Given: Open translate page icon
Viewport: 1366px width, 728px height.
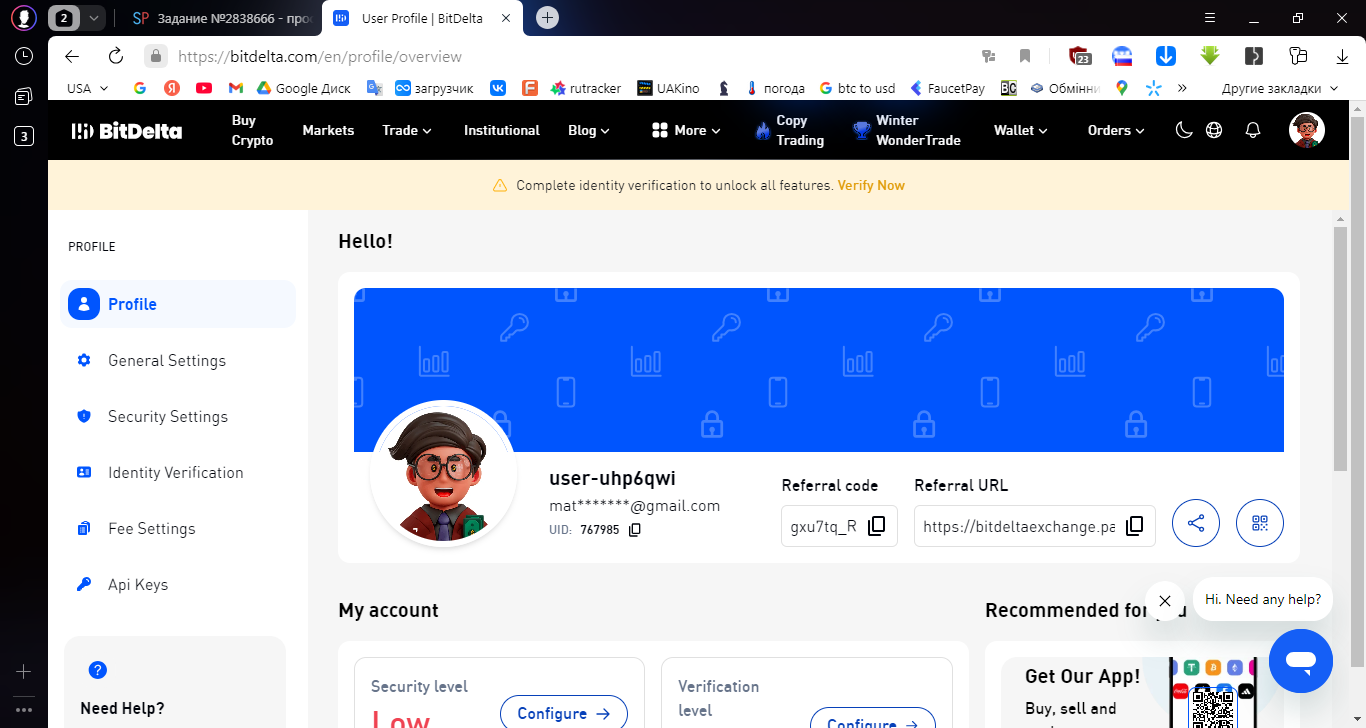Looking at the screenshot, I should [x=989, y=56].
